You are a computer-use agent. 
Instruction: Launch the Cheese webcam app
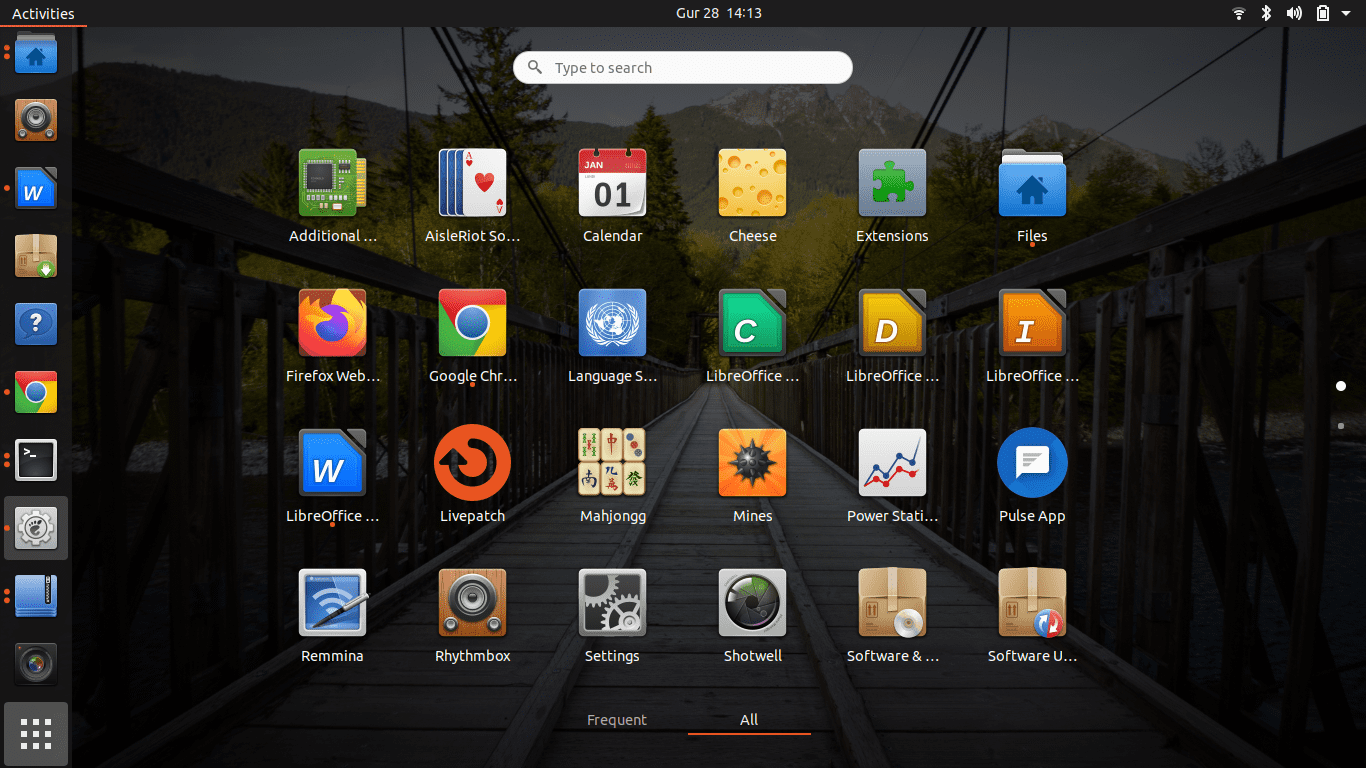coord(753,196)
